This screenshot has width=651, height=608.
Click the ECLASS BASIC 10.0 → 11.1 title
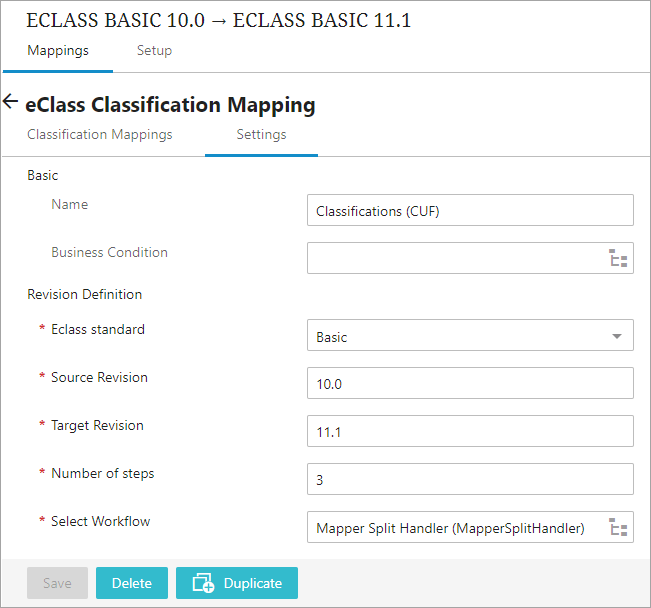[219, 20]
